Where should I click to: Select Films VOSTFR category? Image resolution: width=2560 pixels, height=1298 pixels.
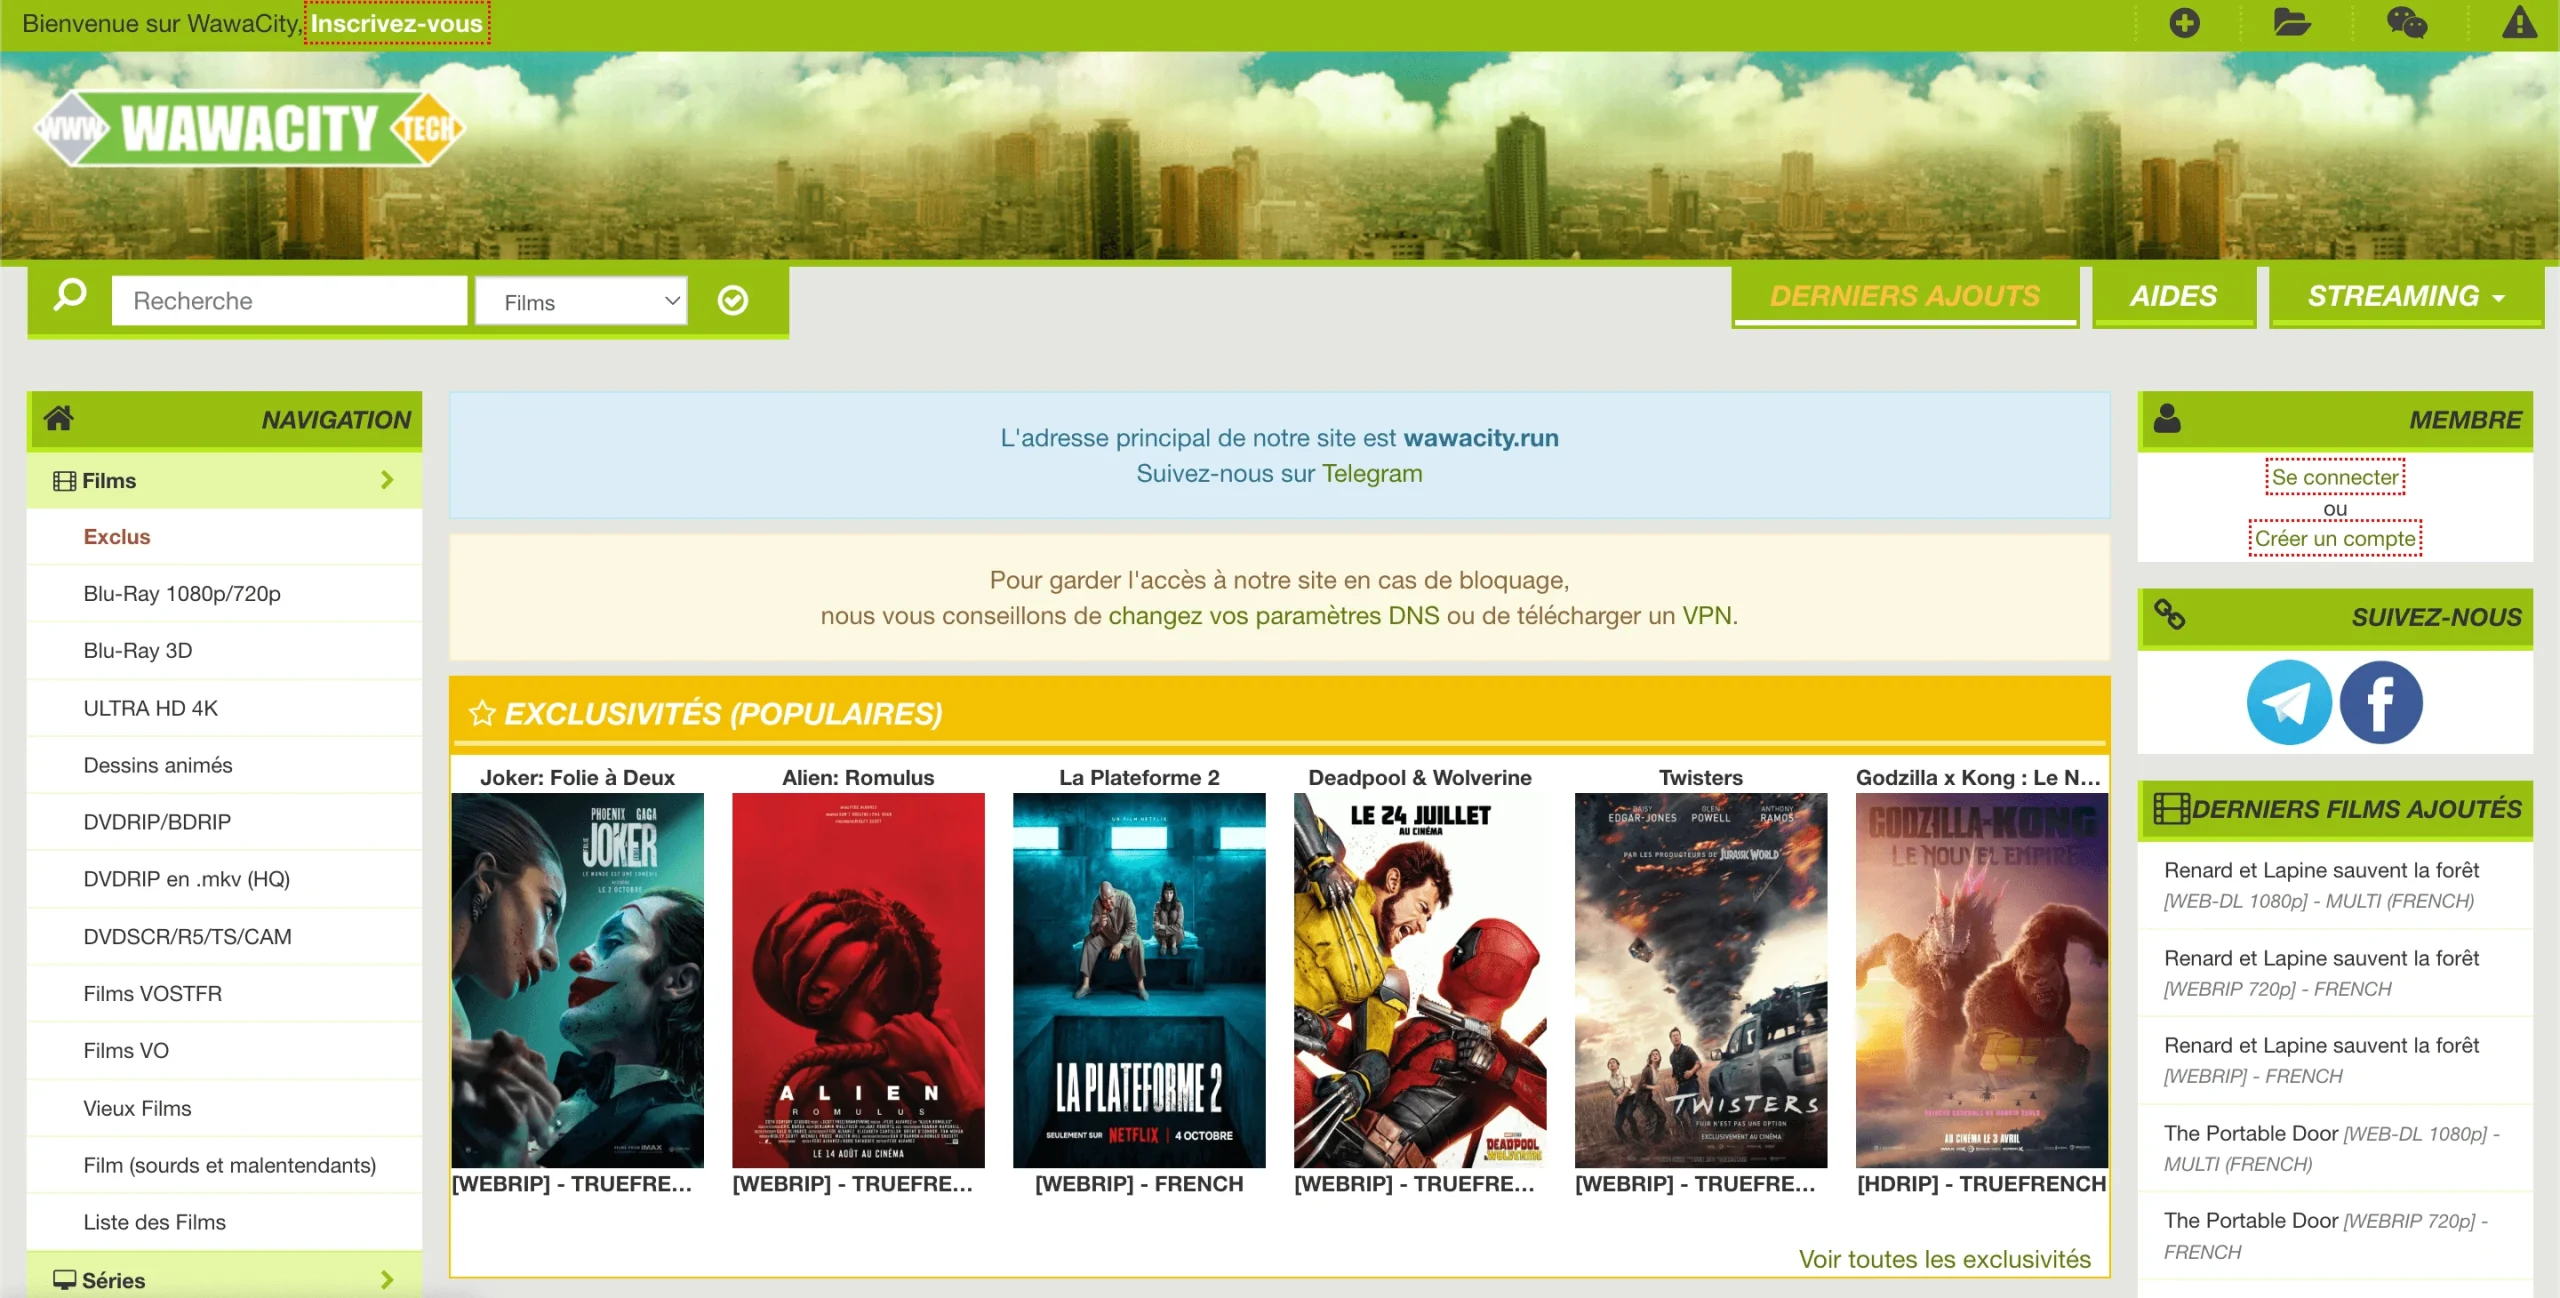[153, 994]
